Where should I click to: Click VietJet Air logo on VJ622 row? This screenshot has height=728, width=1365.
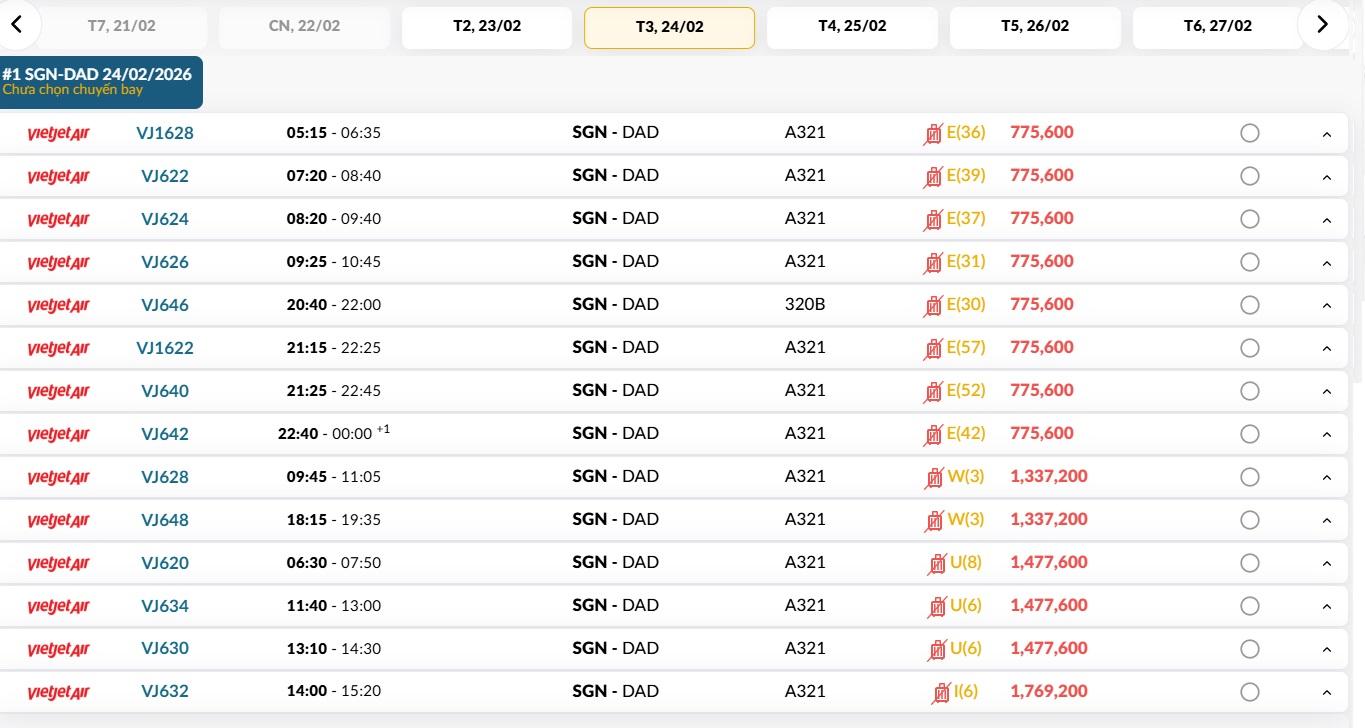coord(58,176)
